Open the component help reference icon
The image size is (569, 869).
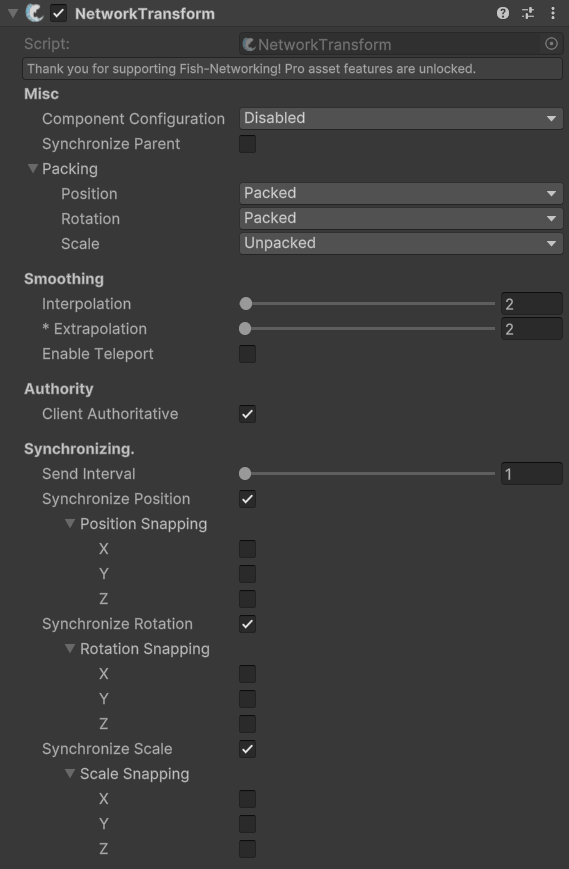tap(503, 13)
